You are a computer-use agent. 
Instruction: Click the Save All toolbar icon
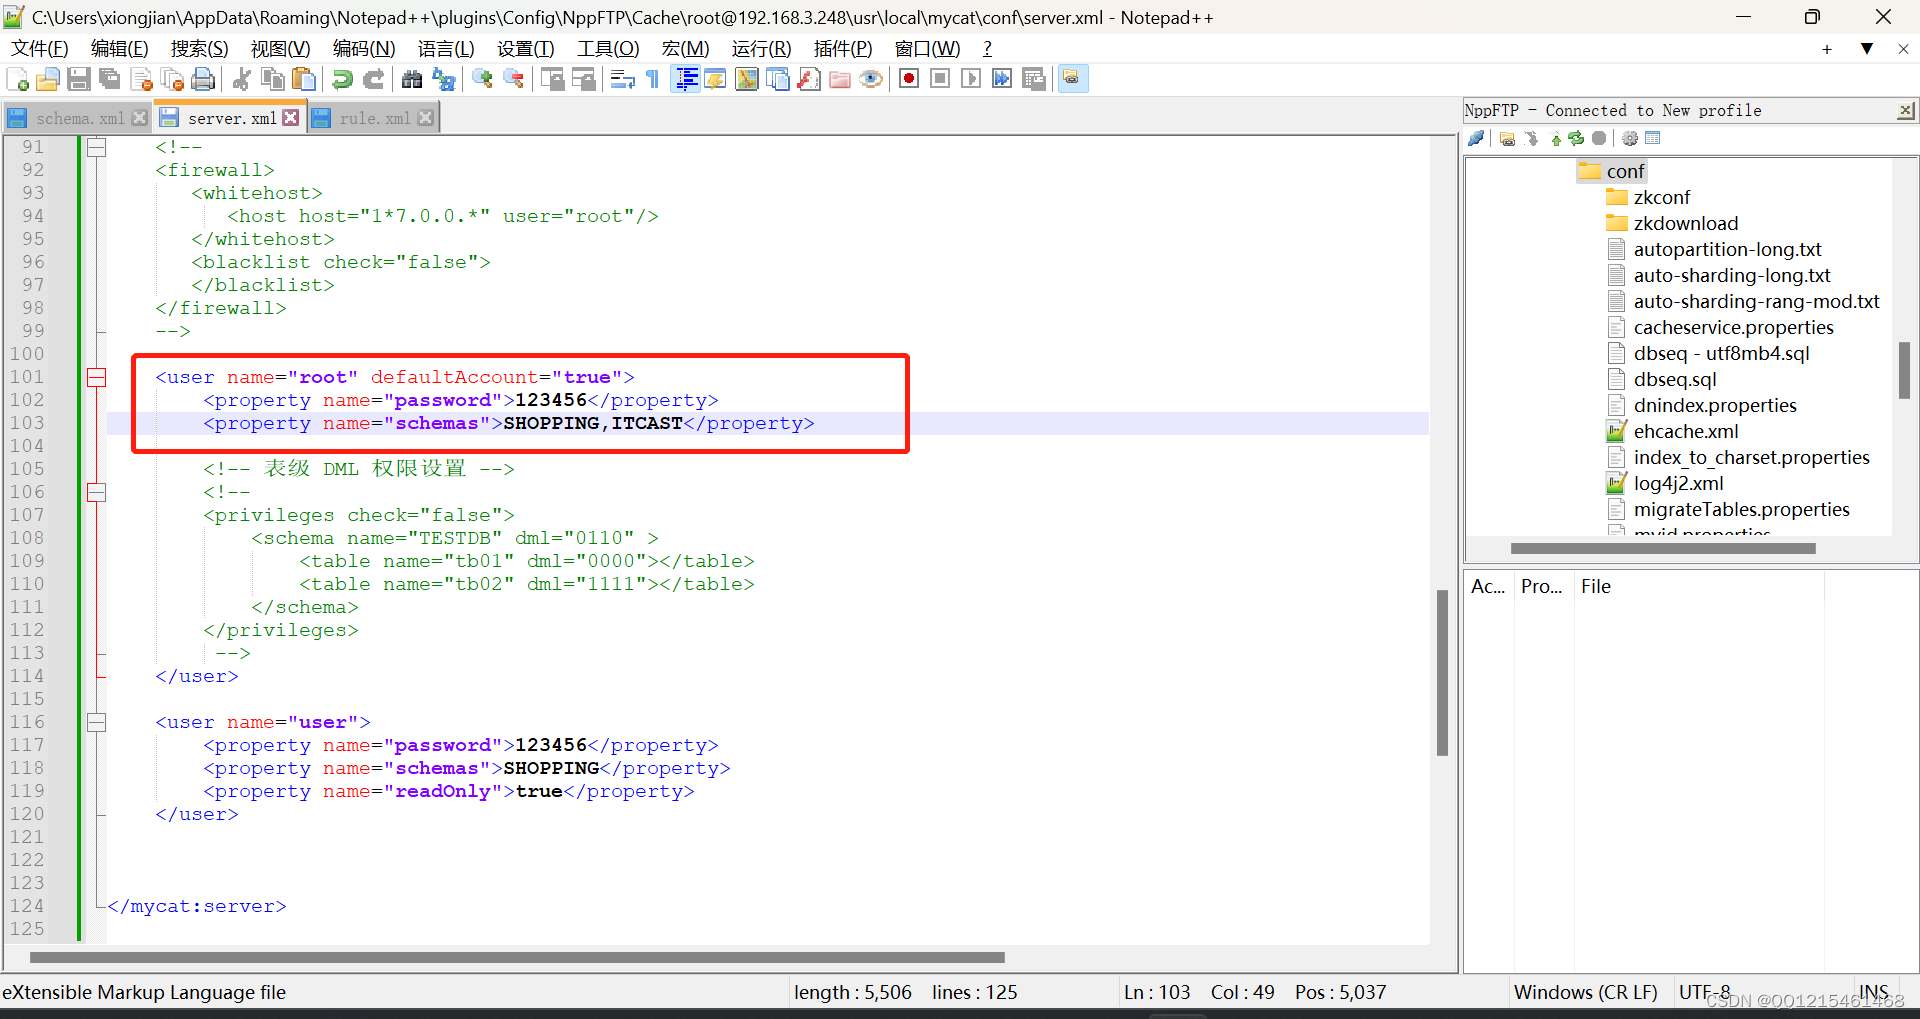click(x=110, y=79)
